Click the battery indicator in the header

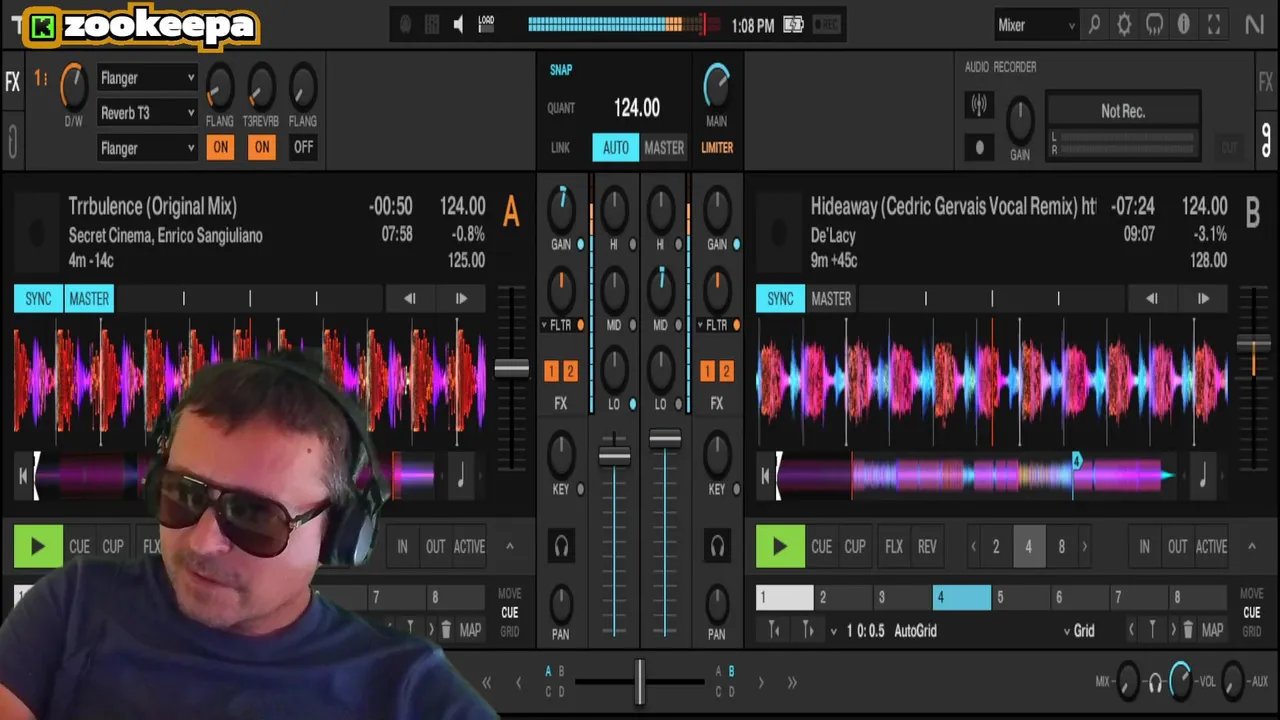(793, 25)
